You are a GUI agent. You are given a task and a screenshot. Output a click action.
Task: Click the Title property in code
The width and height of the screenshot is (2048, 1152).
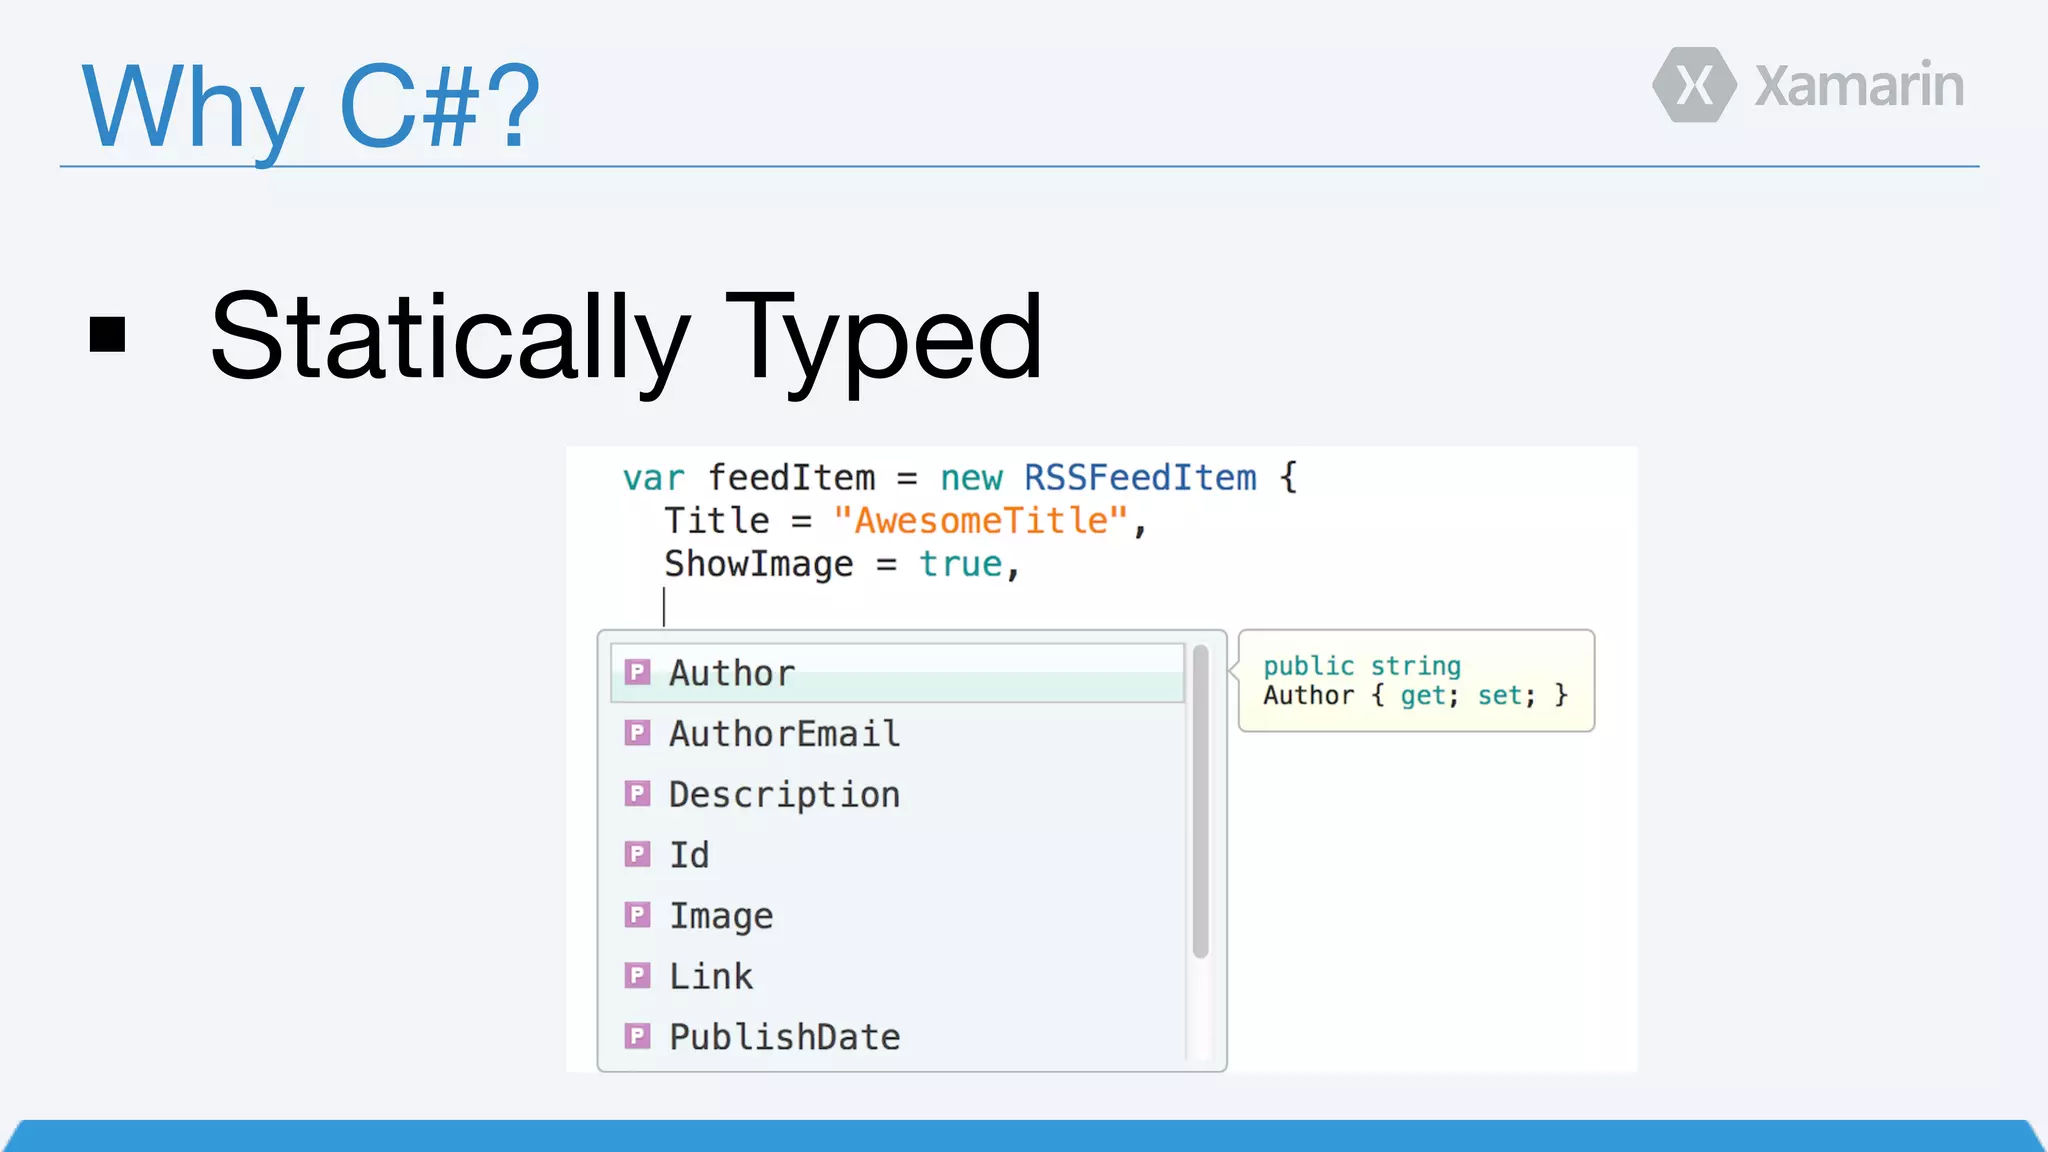[717, 521]
